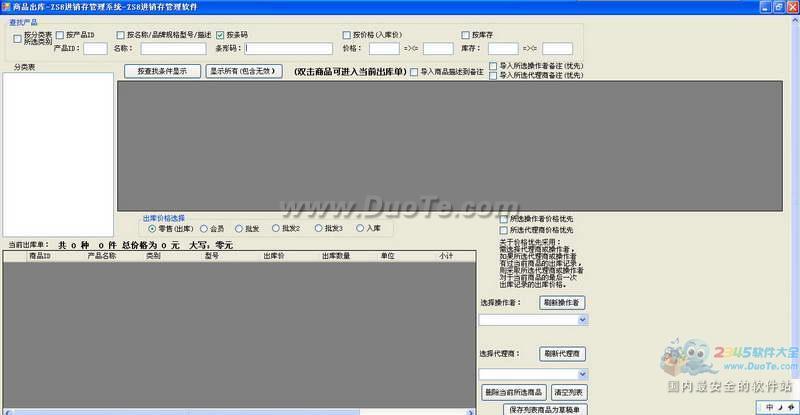Click right arrow of order table scrollbar
The image size is (800, 415).
(x=470, y=412)
